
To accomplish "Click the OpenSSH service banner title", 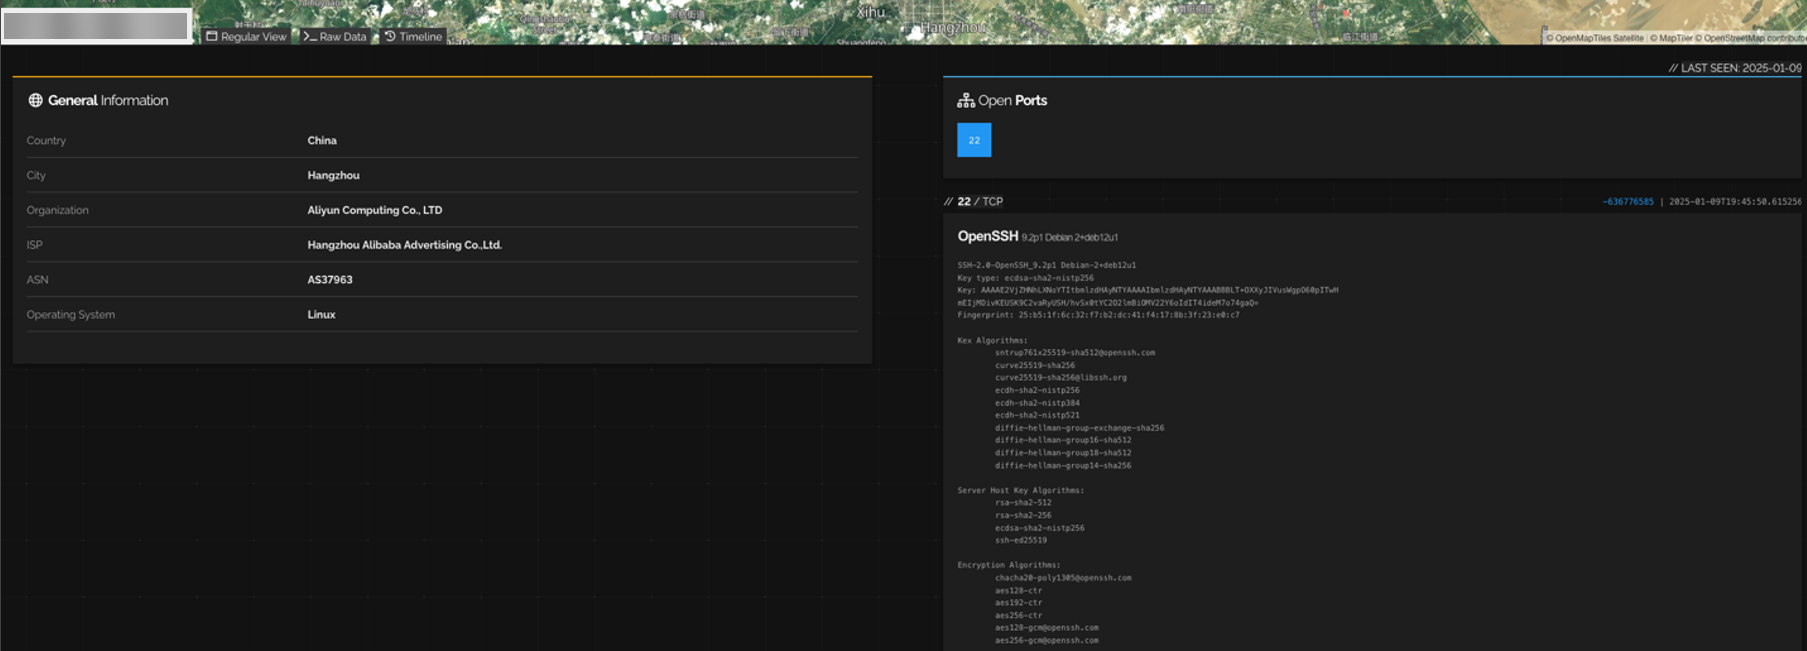I will (x=987, y=236).
